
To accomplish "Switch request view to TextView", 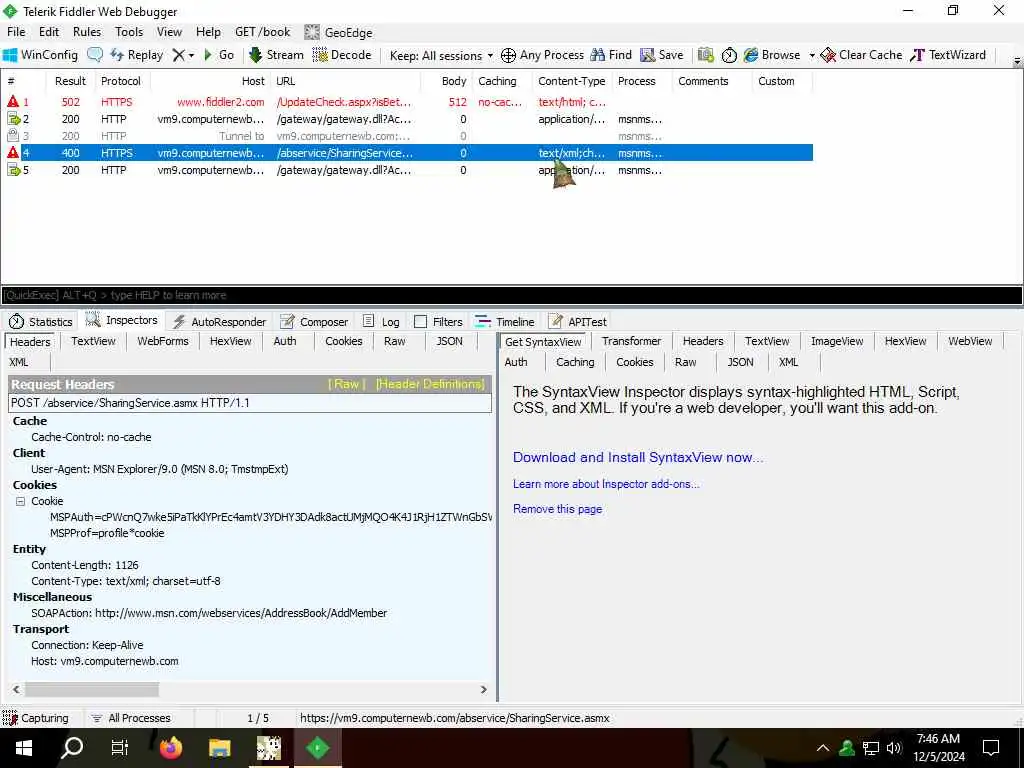I will 93,341.
